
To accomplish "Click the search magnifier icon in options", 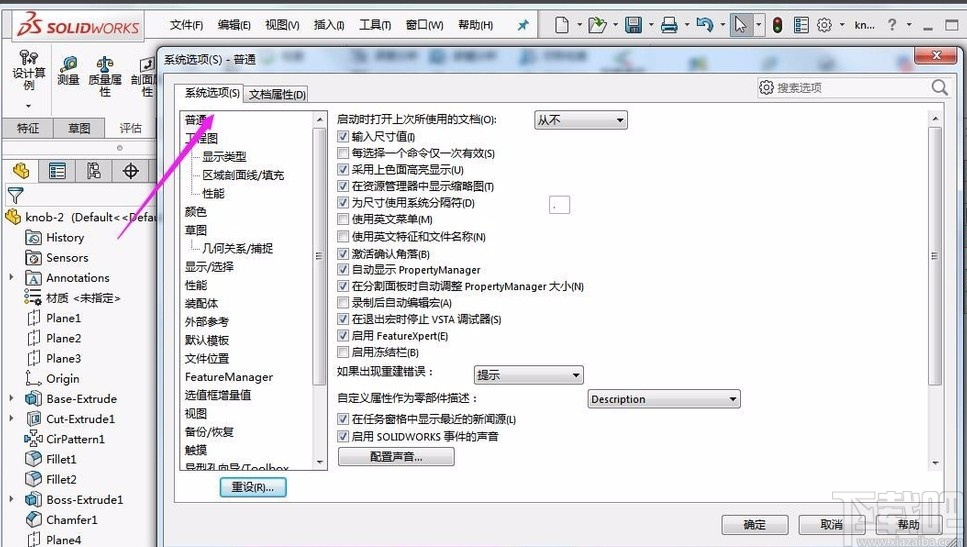I will (940, 88).
